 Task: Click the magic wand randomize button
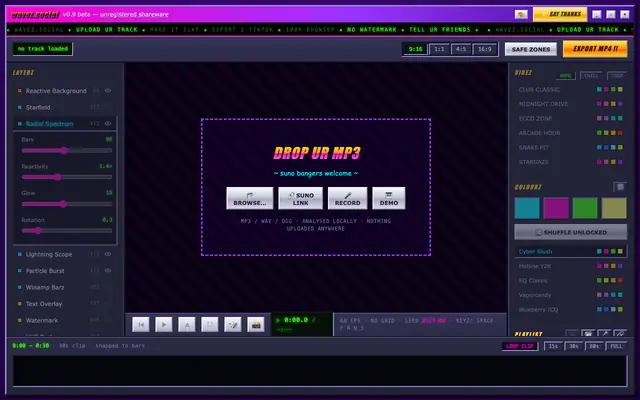click(233, 324)
